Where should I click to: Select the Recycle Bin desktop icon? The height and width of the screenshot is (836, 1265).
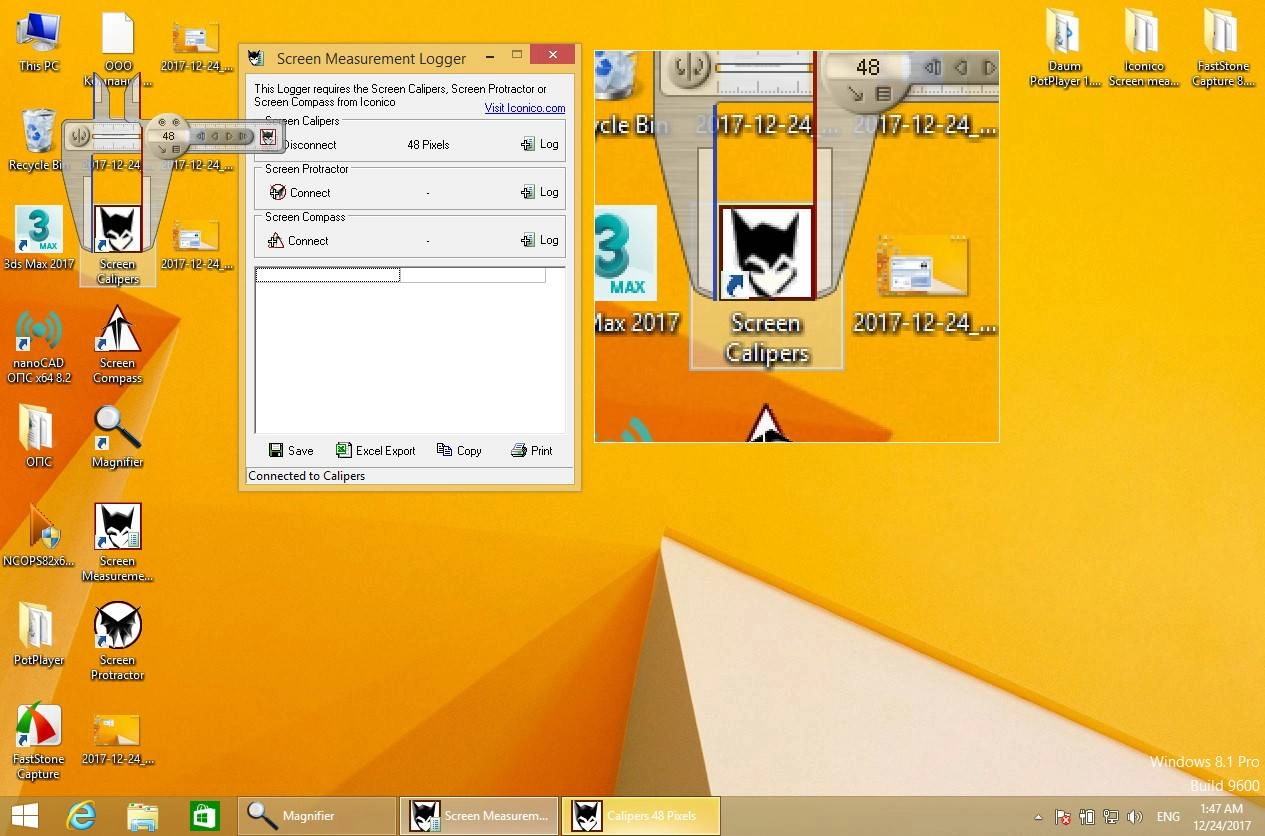click(x=38, y=140)
